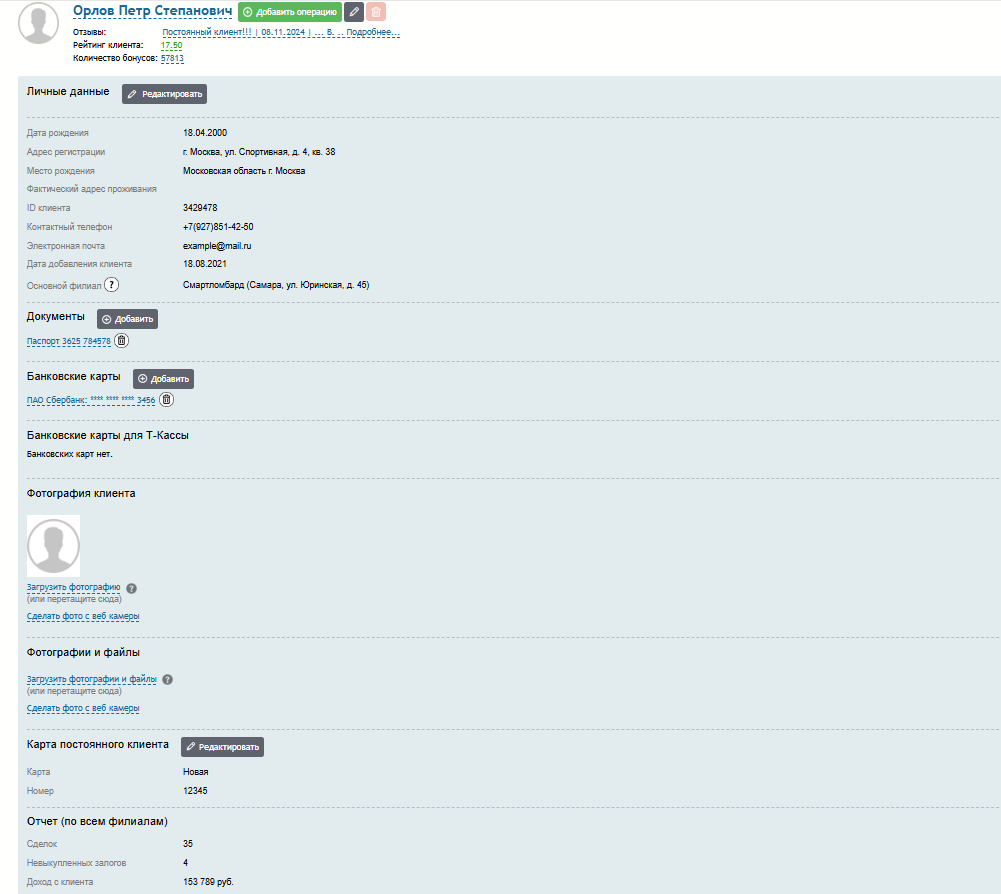Open help tooltip beside Загрузить фотографии и файлы
1001x894 pixels.
coord(168,679)
